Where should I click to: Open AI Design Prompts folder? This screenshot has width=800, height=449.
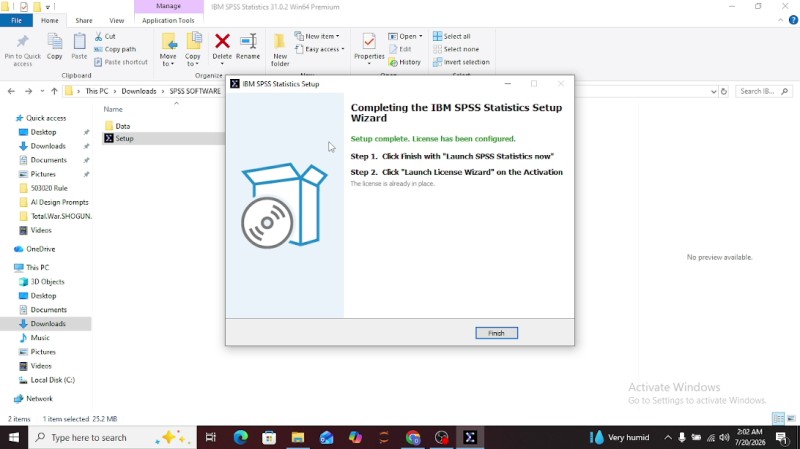59,202
